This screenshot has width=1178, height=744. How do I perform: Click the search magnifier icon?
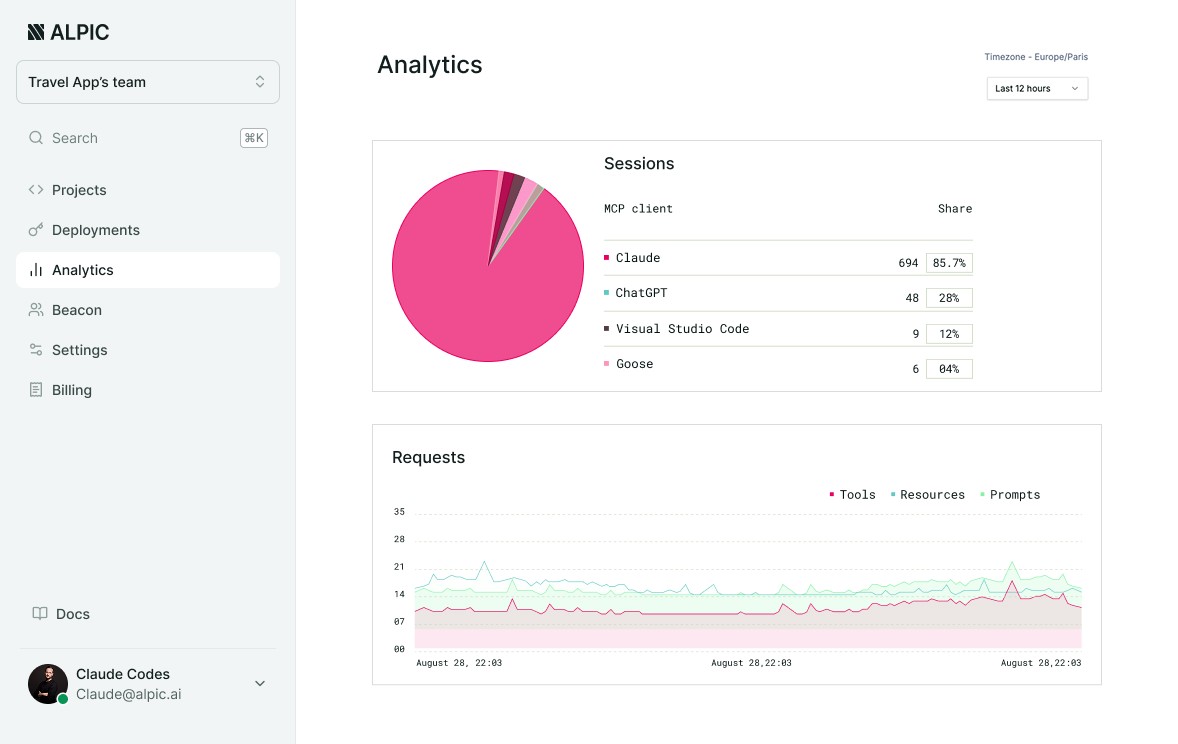tap(36, 138)
